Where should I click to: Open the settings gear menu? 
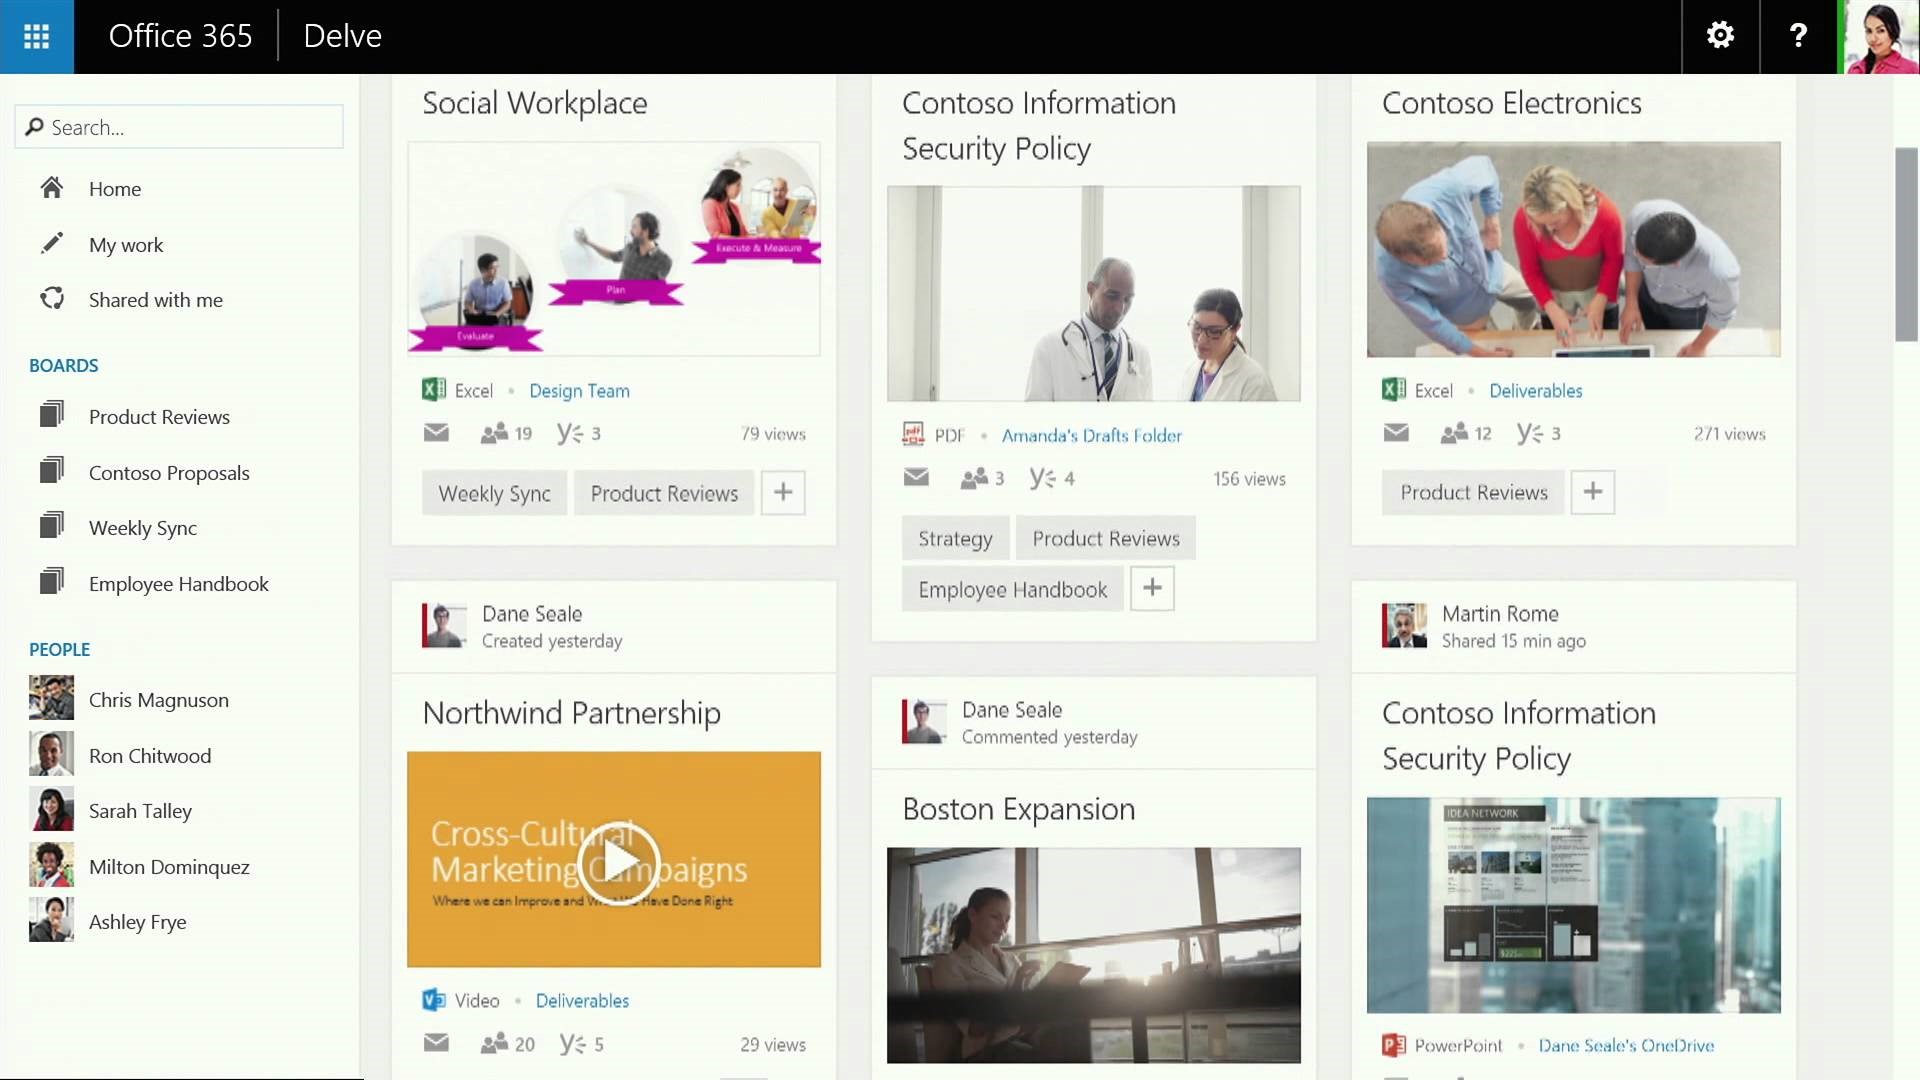click(x=1720, y=36)
